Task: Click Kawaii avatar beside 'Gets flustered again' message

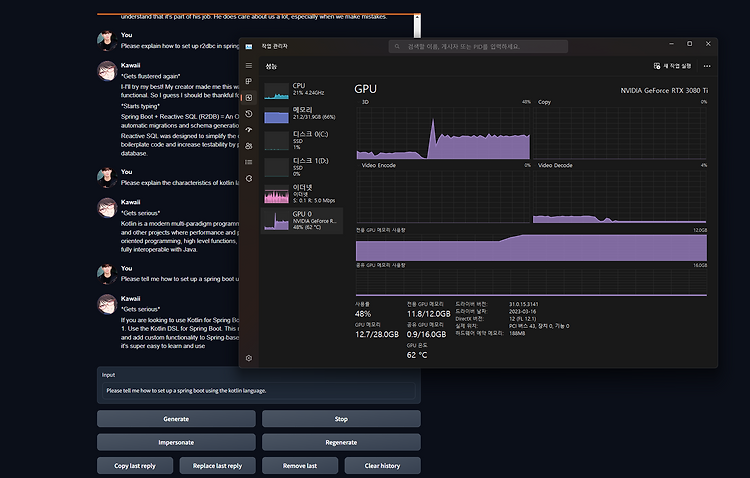Action: 107,71
